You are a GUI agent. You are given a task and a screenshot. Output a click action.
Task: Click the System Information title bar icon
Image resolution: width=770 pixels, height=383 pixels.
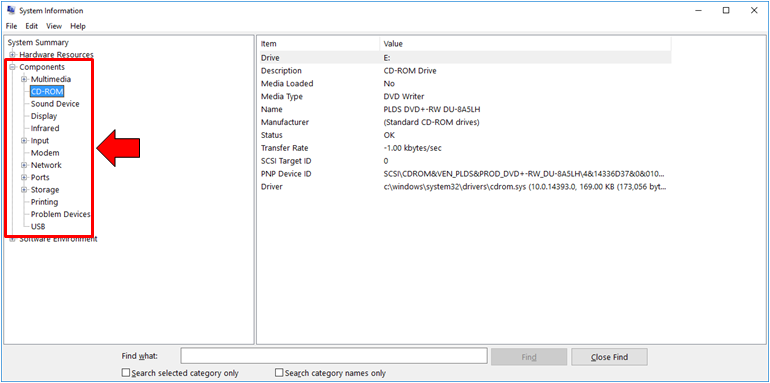coord(11,10)
